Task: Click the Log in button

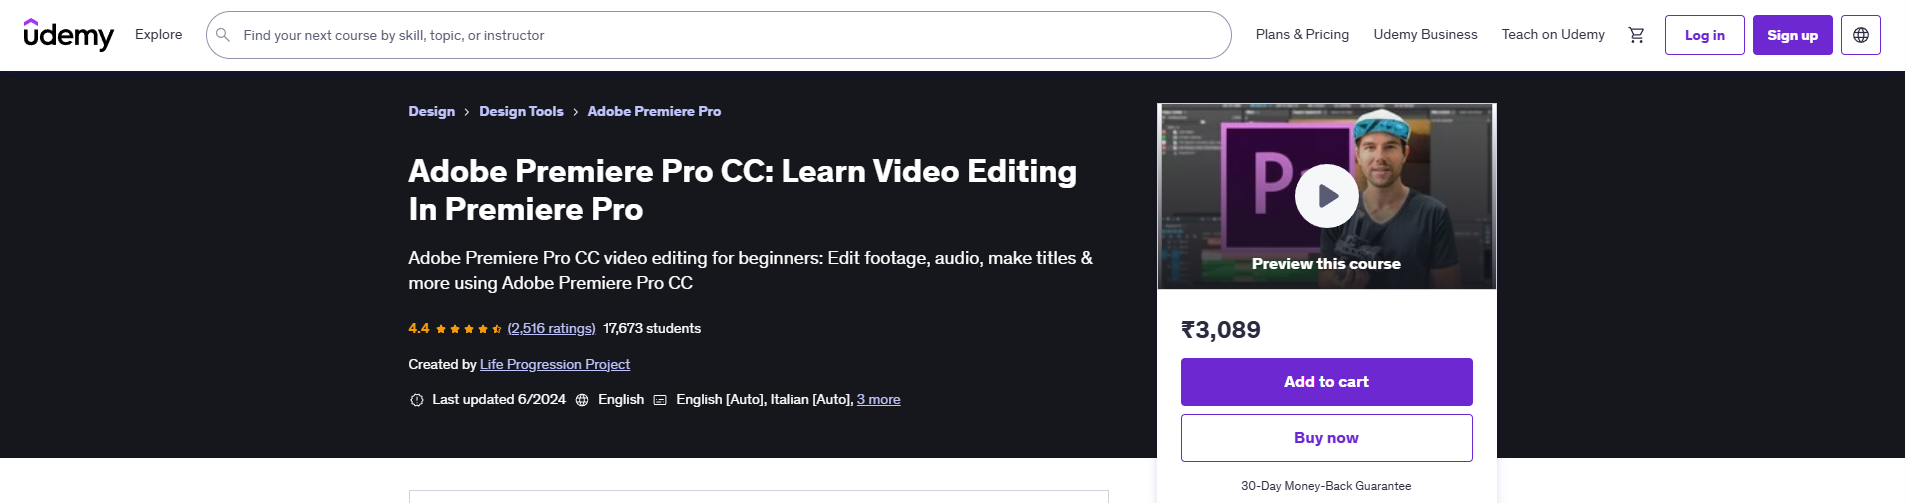Action: coord(1705,35)
